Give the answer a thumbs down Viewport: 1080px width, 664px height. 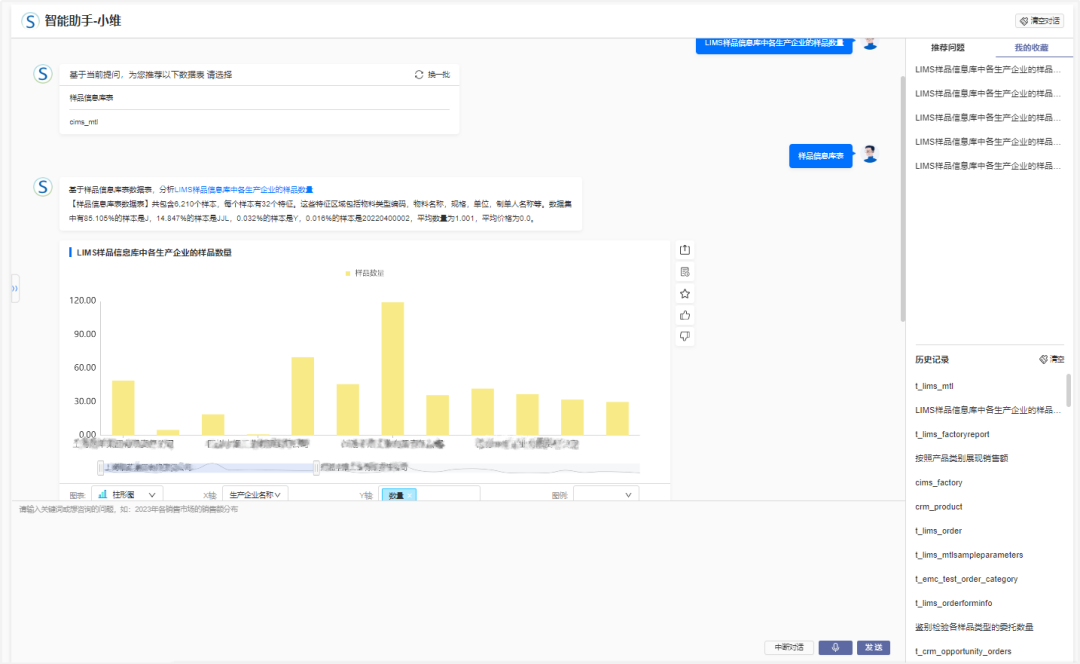685,337
